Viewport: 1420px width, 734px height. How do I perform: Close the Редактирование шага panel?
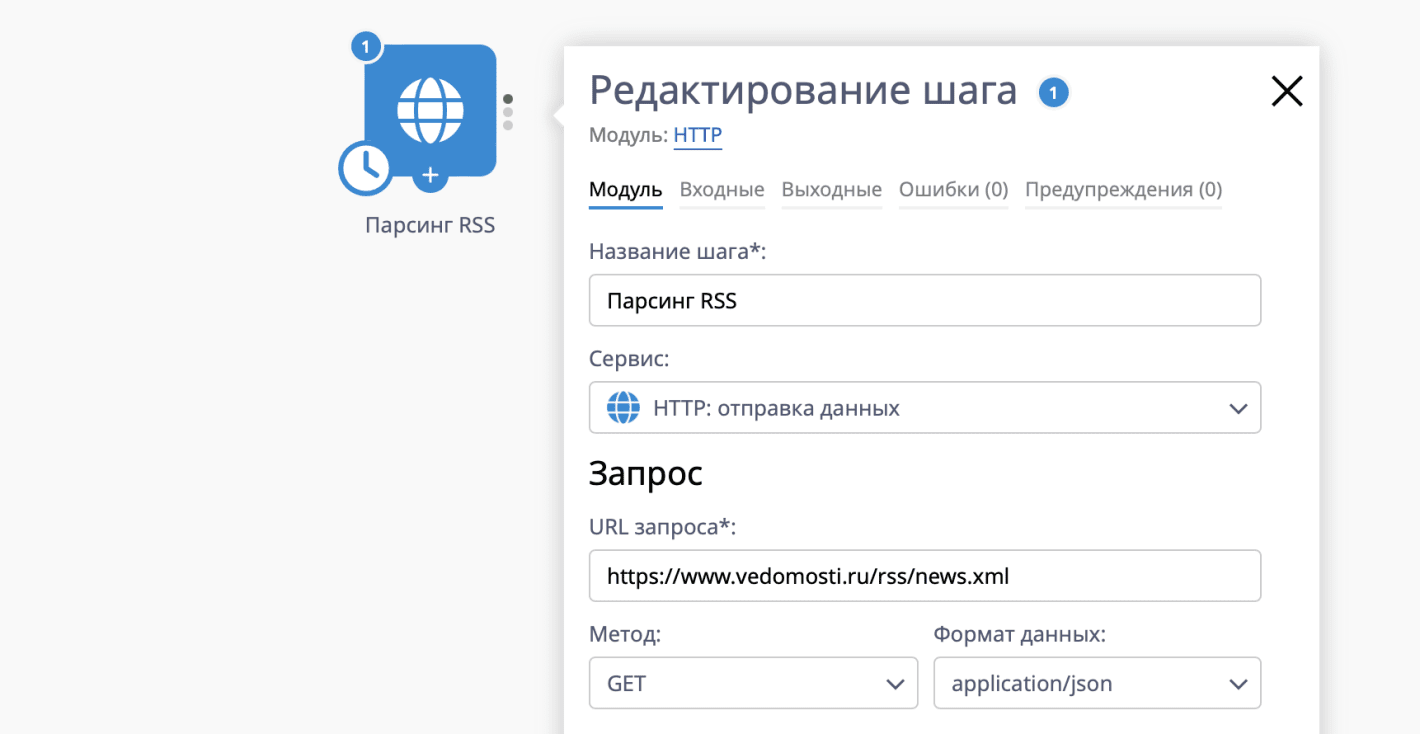1286,91
